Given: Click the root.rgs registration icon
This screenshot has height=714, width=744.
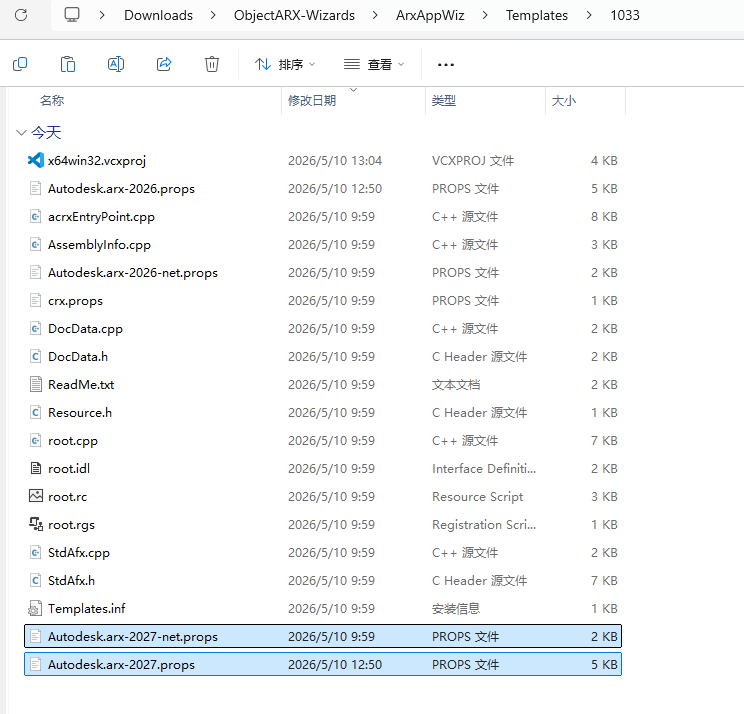Looking at the screenshot, I should coord(36,524).
